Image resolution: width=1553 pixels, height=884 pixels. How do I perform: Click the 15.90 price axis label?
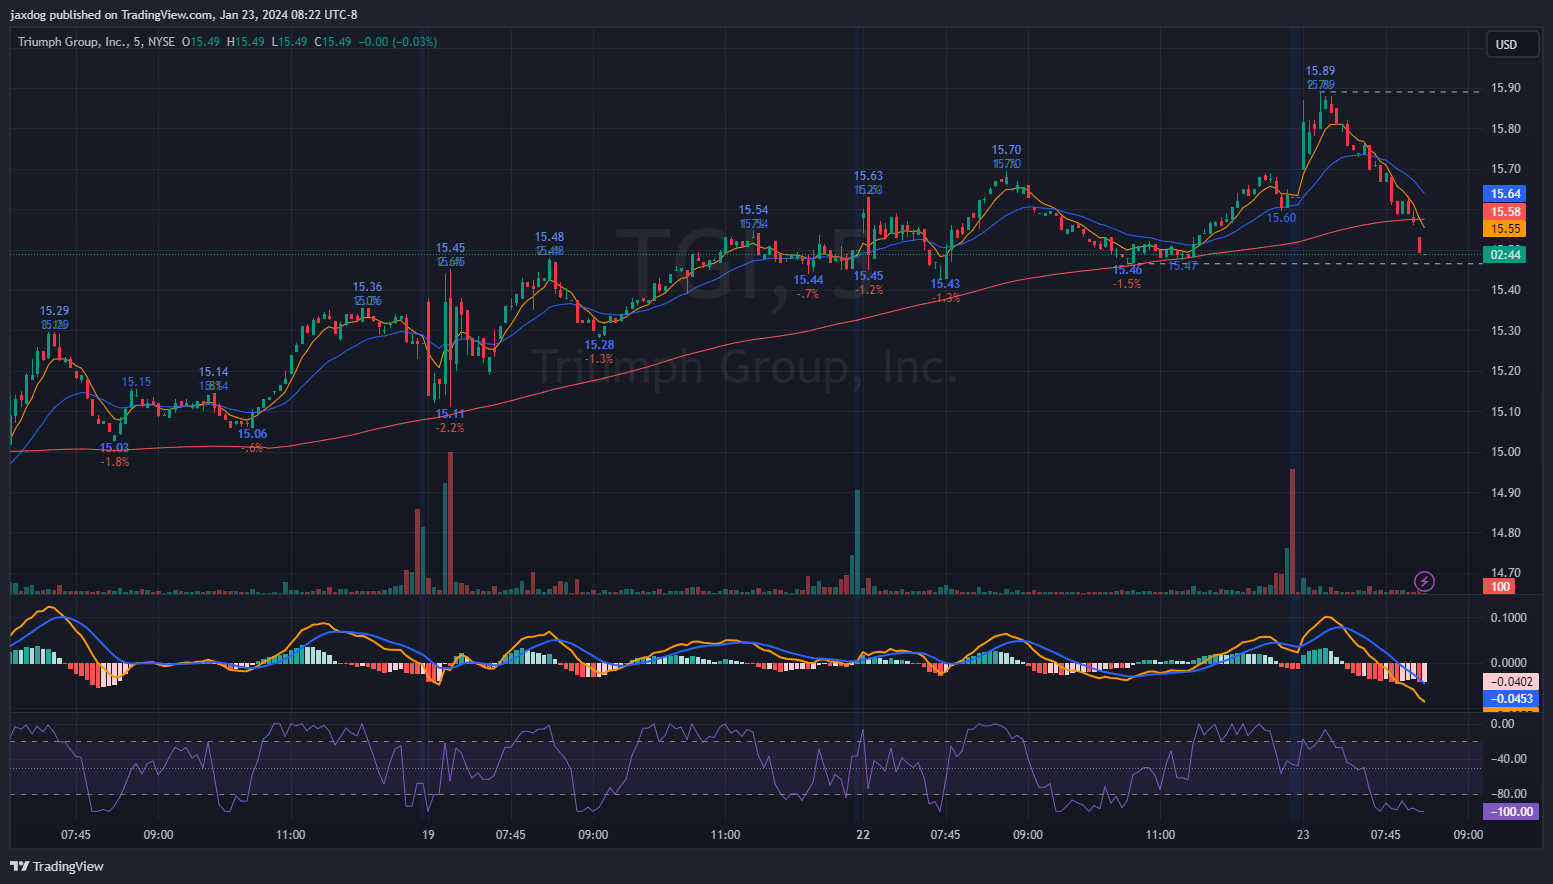[1505, 88]
